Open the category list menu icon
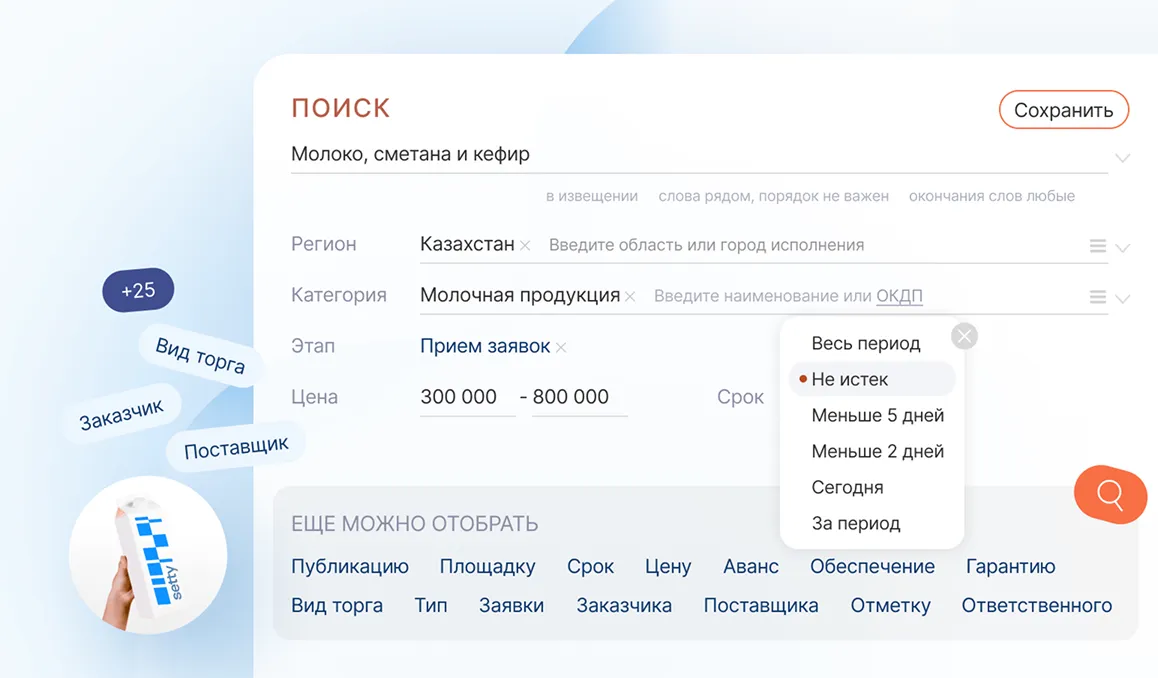This screenshot has width=1158, height=678. (1097, 297)
